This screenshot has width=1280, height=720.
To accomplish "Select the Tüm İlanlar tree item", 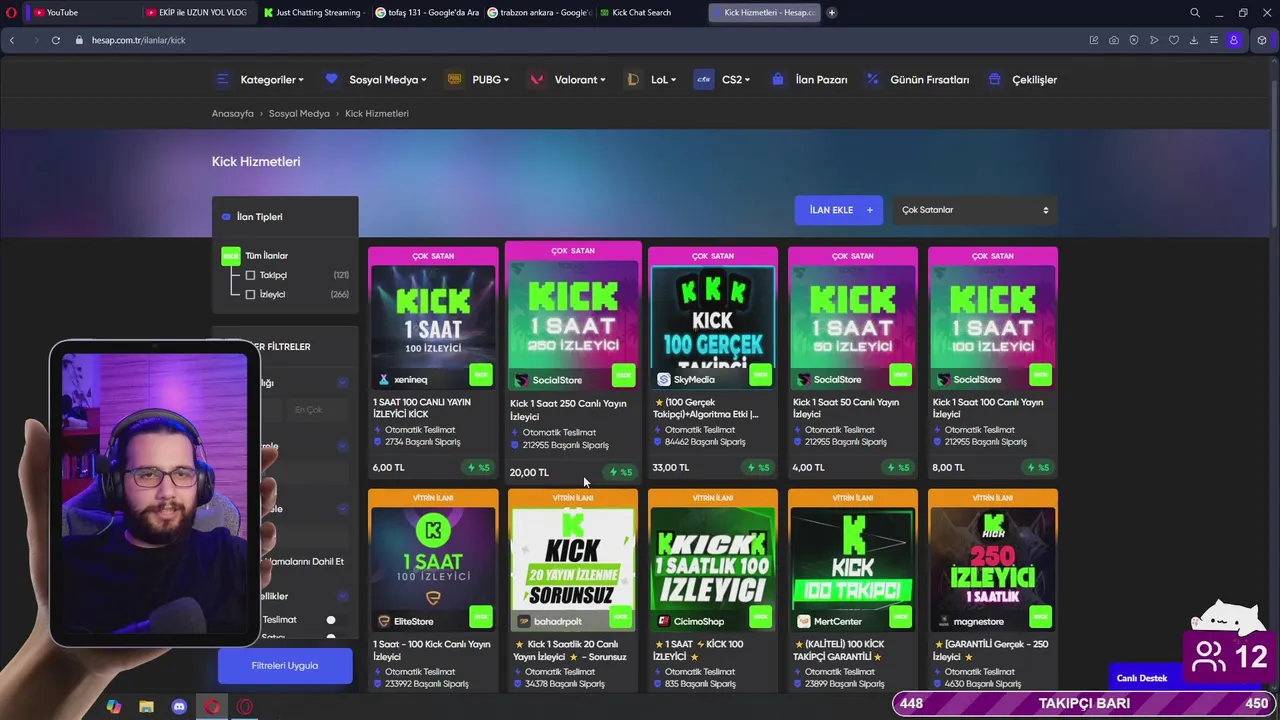I will (266, 256).
